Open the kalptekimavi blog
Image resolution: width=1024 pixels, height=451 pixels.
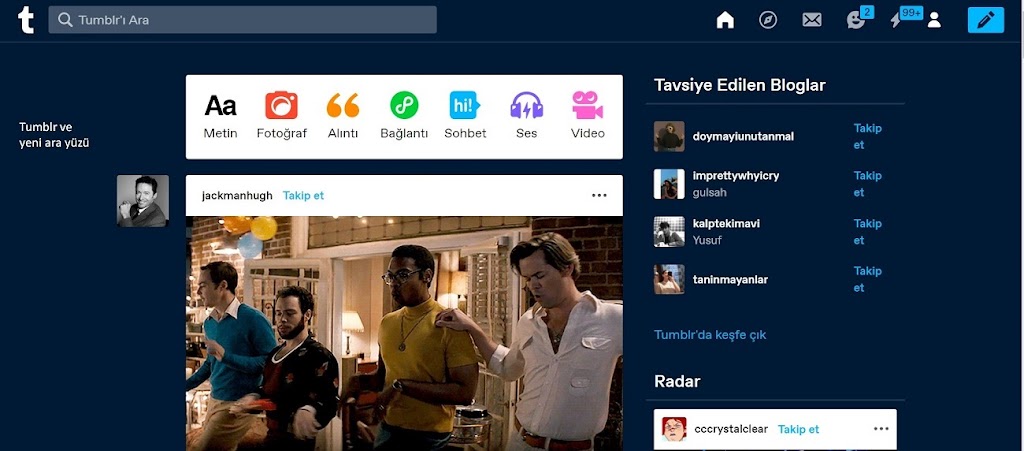[x=726, y=224]
